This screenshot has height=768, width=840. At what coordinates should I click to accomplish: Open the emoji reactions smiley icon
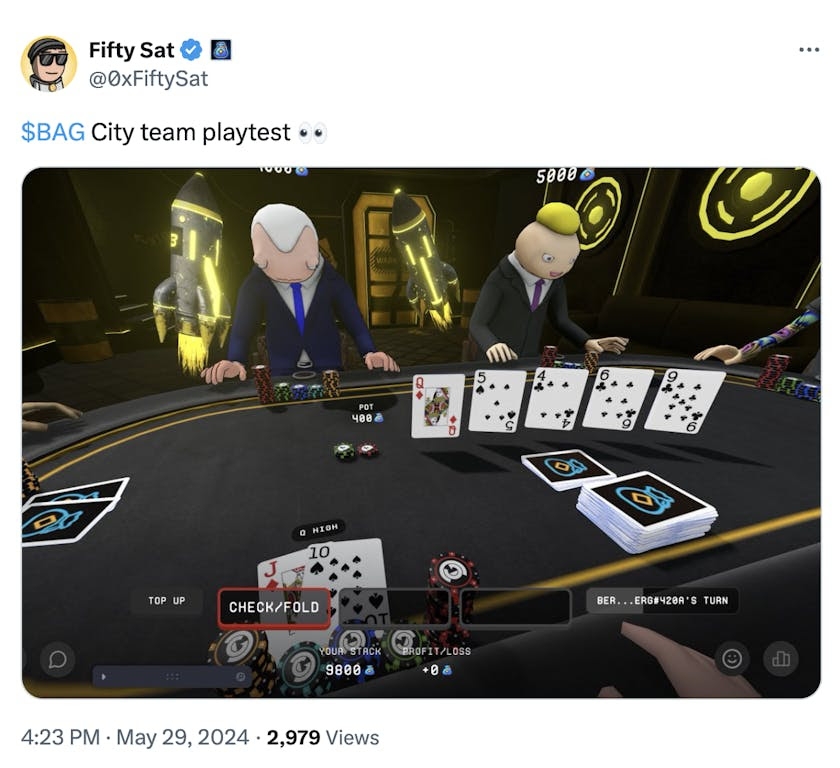[732, 658]
